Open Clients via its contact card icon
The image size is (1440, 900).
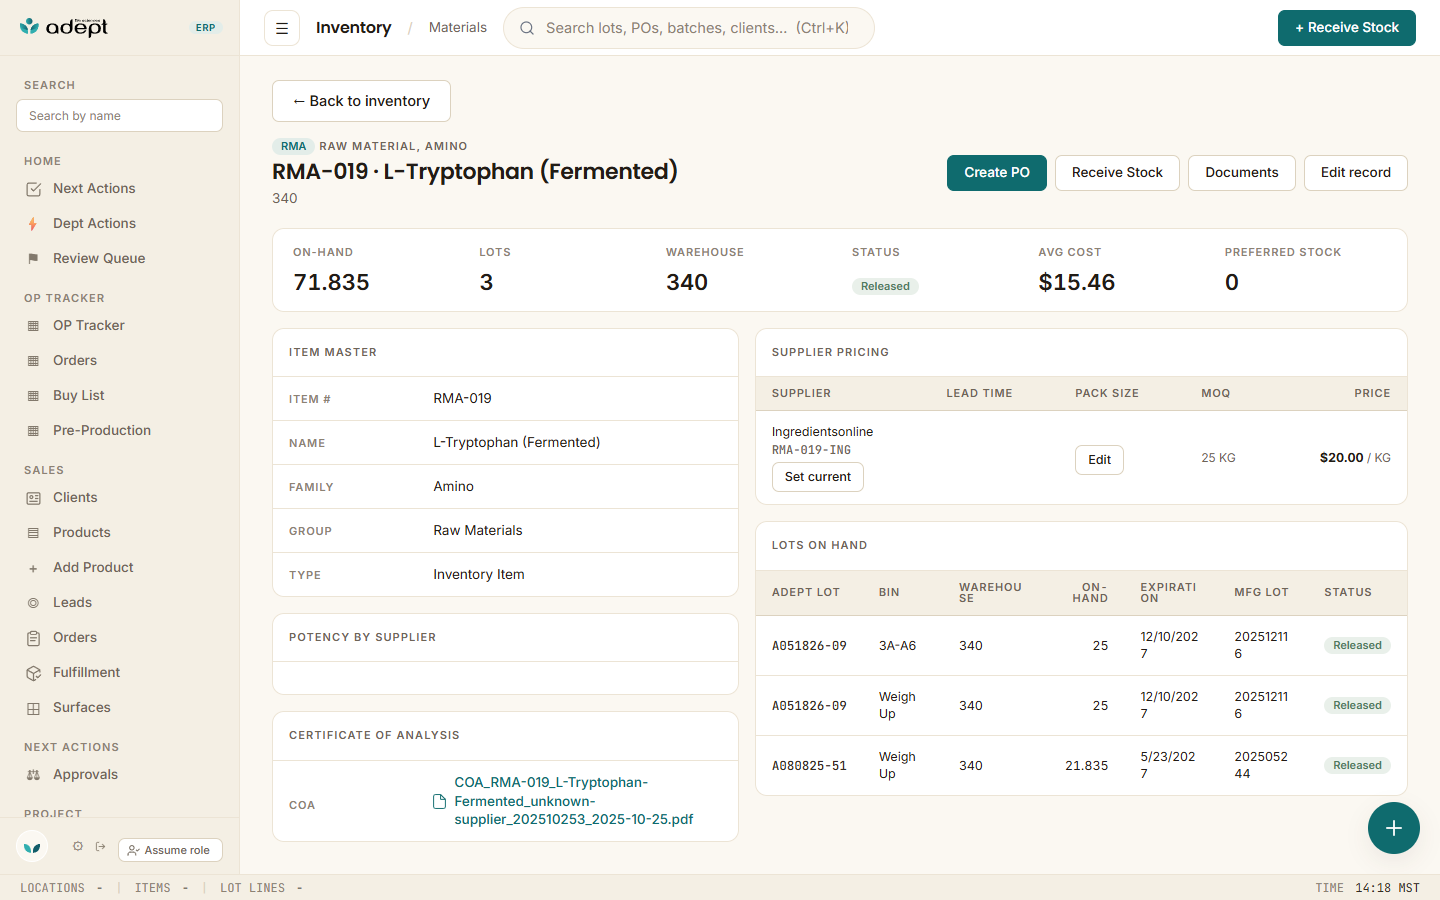point(33,498)
